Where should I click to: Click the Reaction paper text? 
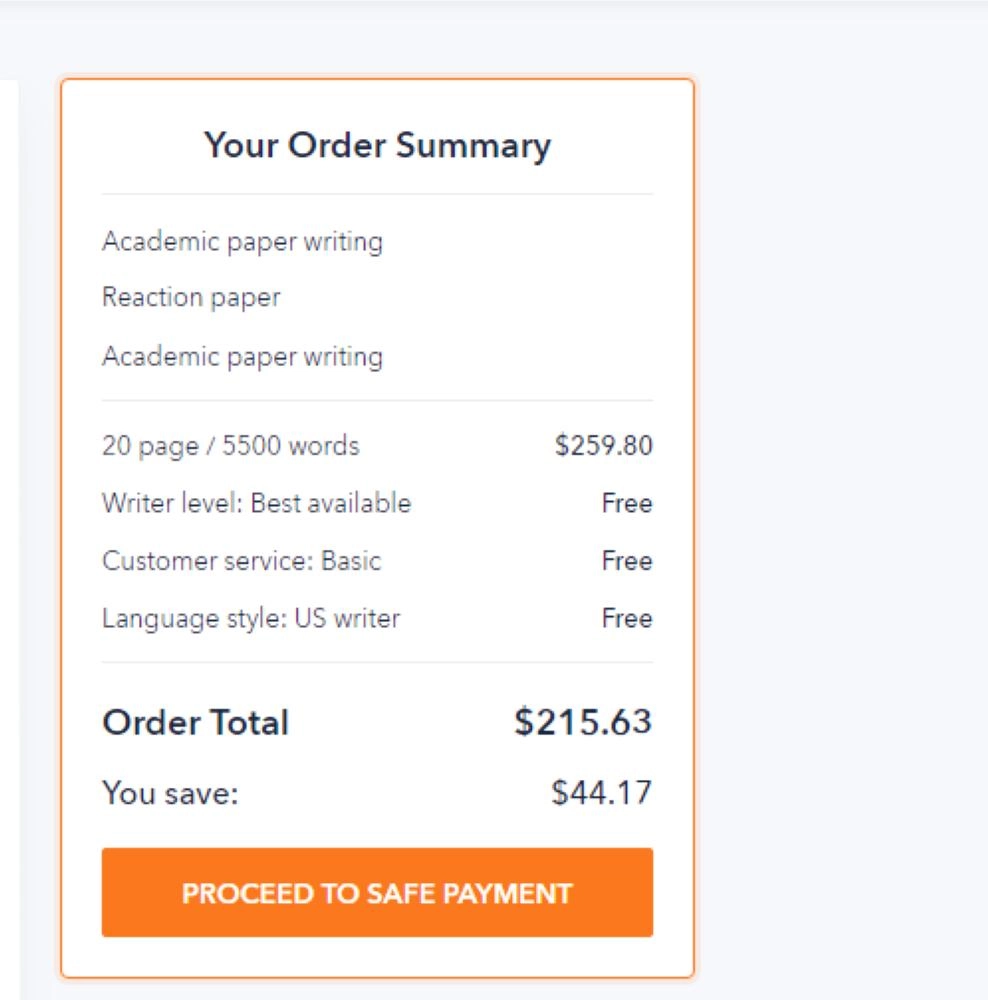point(191,298)
